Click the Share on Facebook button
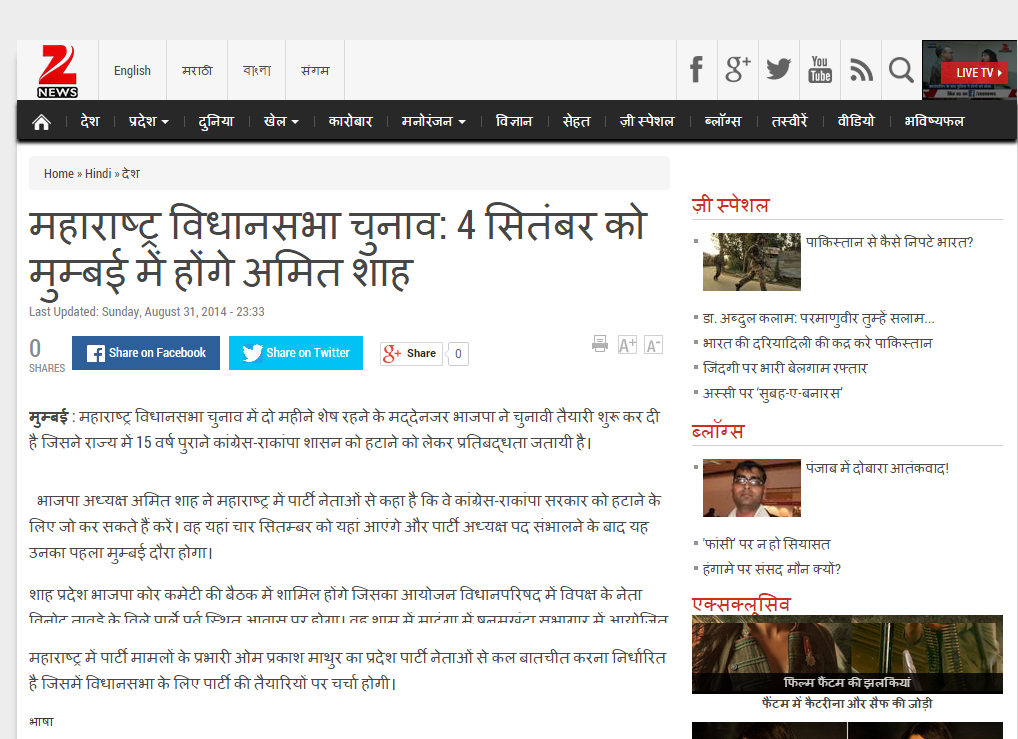Screen dimensions: 1018x739 (146, 353)
